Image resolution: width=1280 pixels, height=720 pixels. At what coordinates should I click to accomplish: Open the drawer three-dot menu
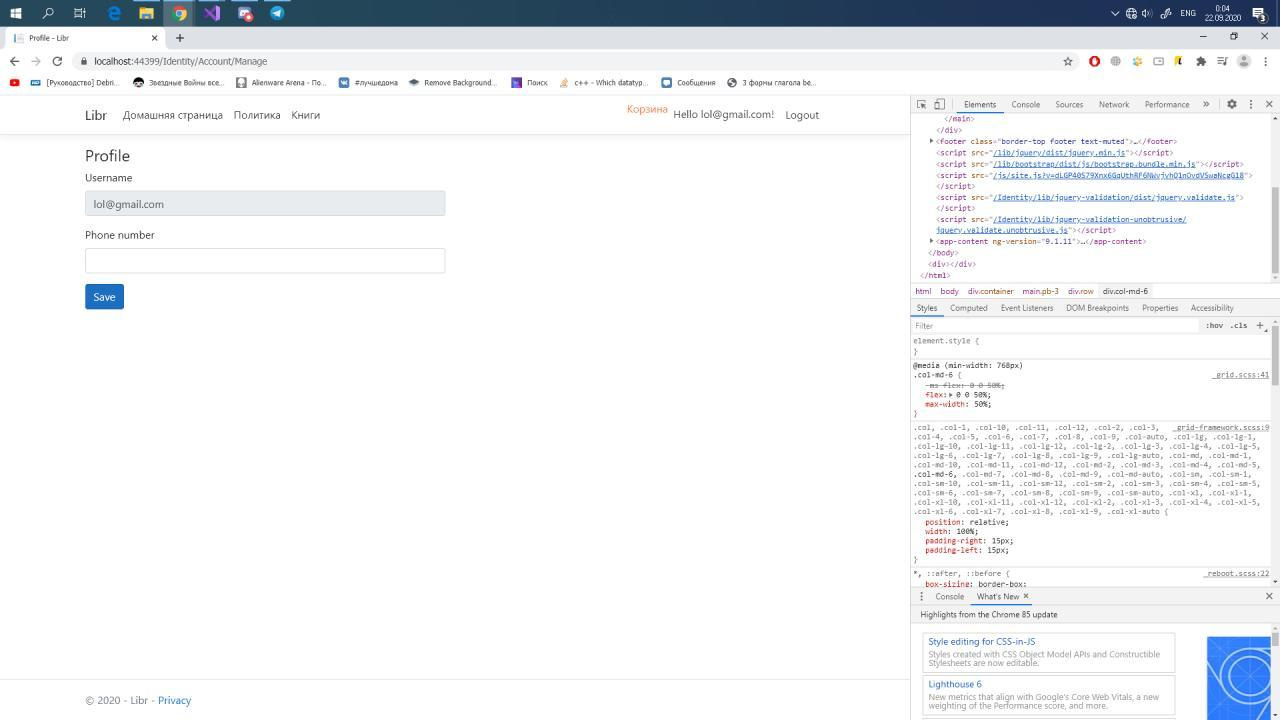coord(922,596)
